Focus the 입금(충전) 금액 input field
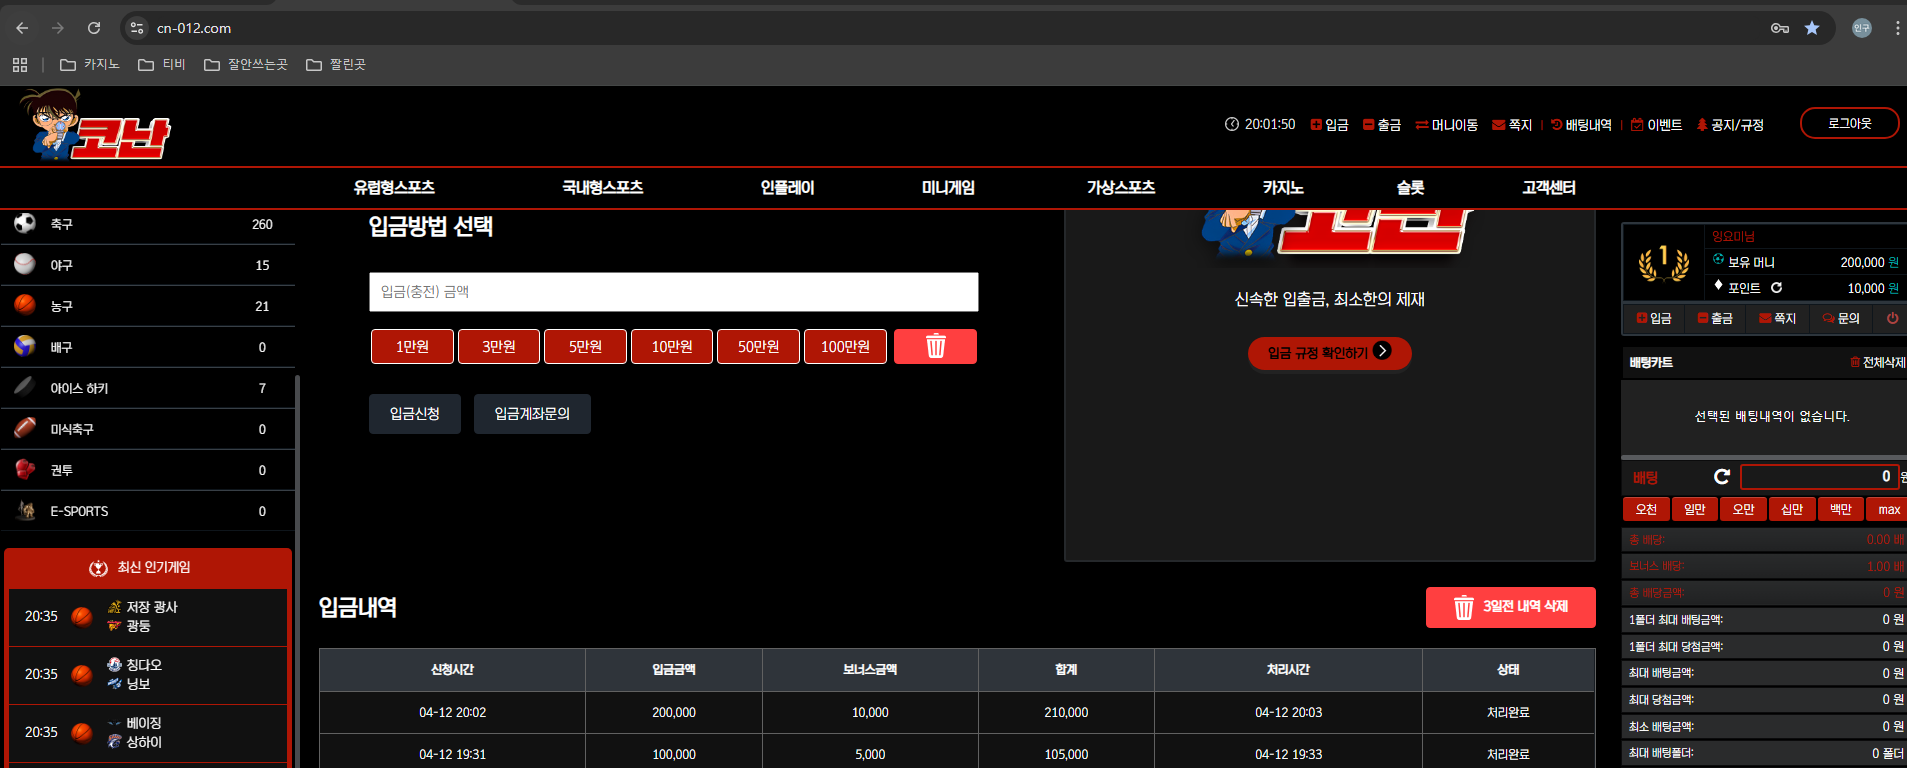 (x=674, y=292)
